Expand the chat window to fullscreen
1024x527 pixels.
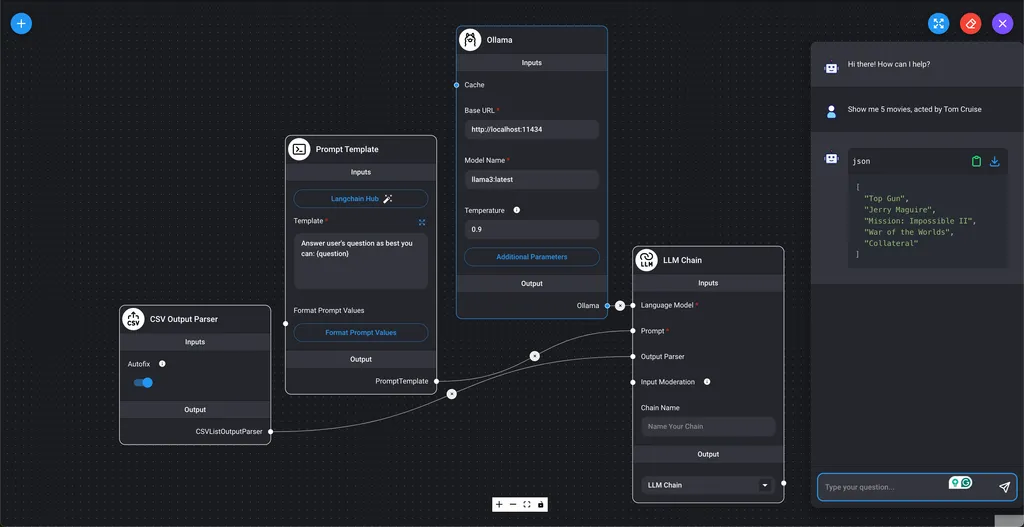point(938,23)
